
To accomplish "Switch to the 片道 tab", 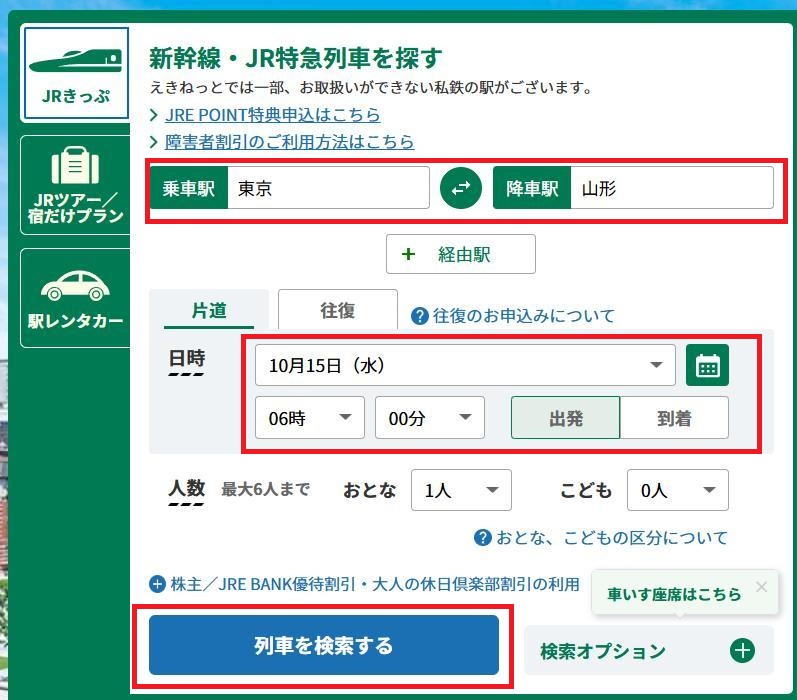I will click(x=209, y=311).
